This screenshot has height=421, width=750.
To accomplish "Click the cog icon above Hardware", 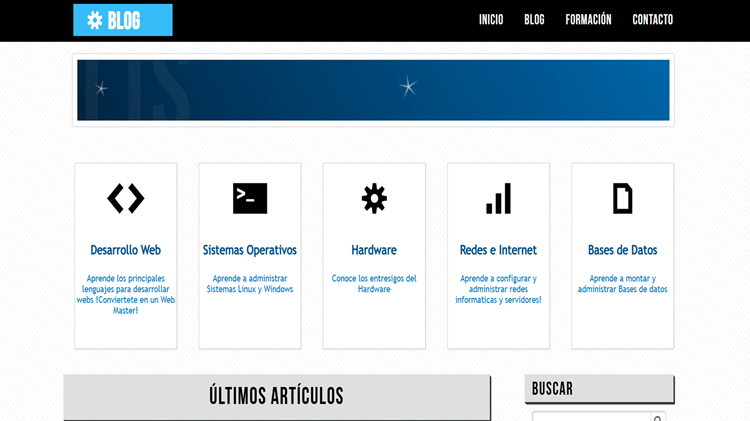I will [374, 199].
